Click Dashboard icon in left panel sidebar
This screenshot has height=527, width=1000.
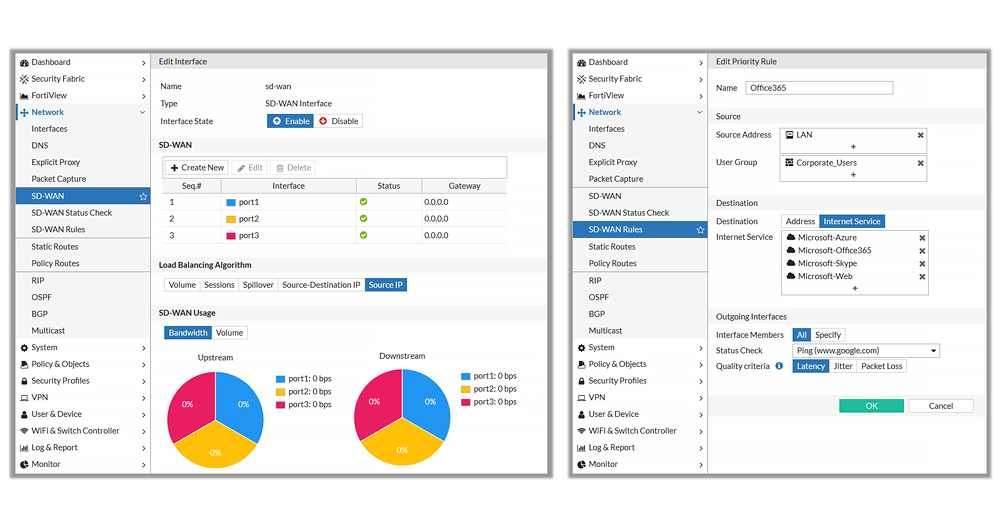click(x=24, y=63)
